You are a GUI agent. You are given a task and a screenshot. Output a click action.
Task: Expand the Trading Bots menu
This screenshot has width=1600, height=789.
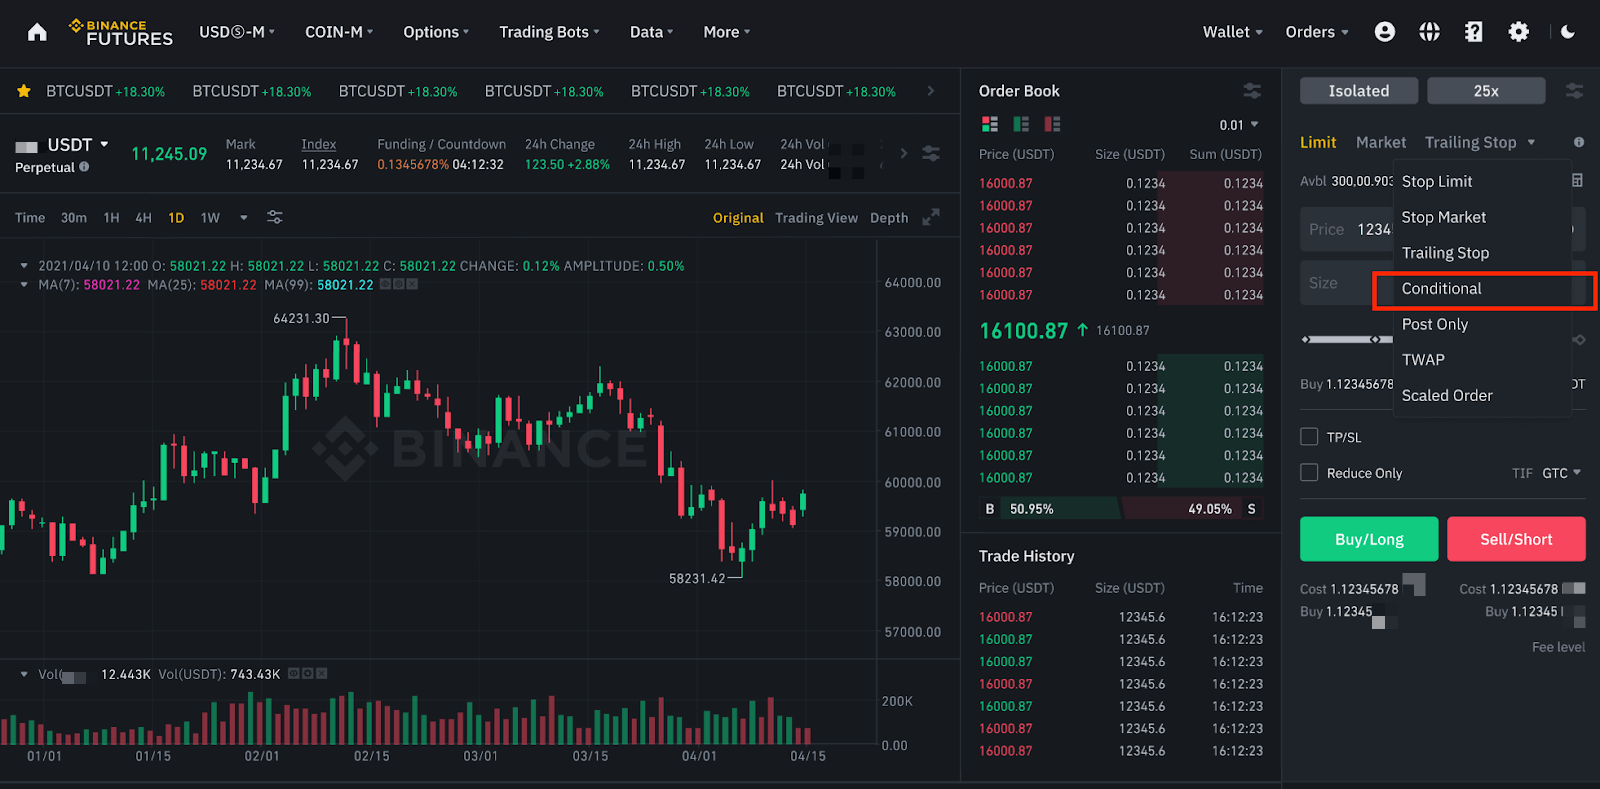click(x=550, y=32)
